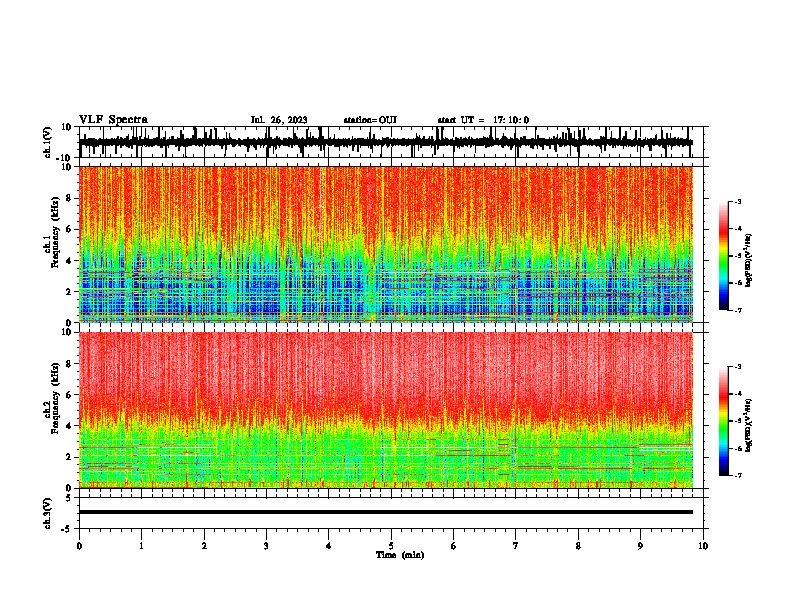Image resolution: width=792 pixels, height=612 pixels.
Task: Click the "Time (min)" x-axis label
Action: pos(400,555)
